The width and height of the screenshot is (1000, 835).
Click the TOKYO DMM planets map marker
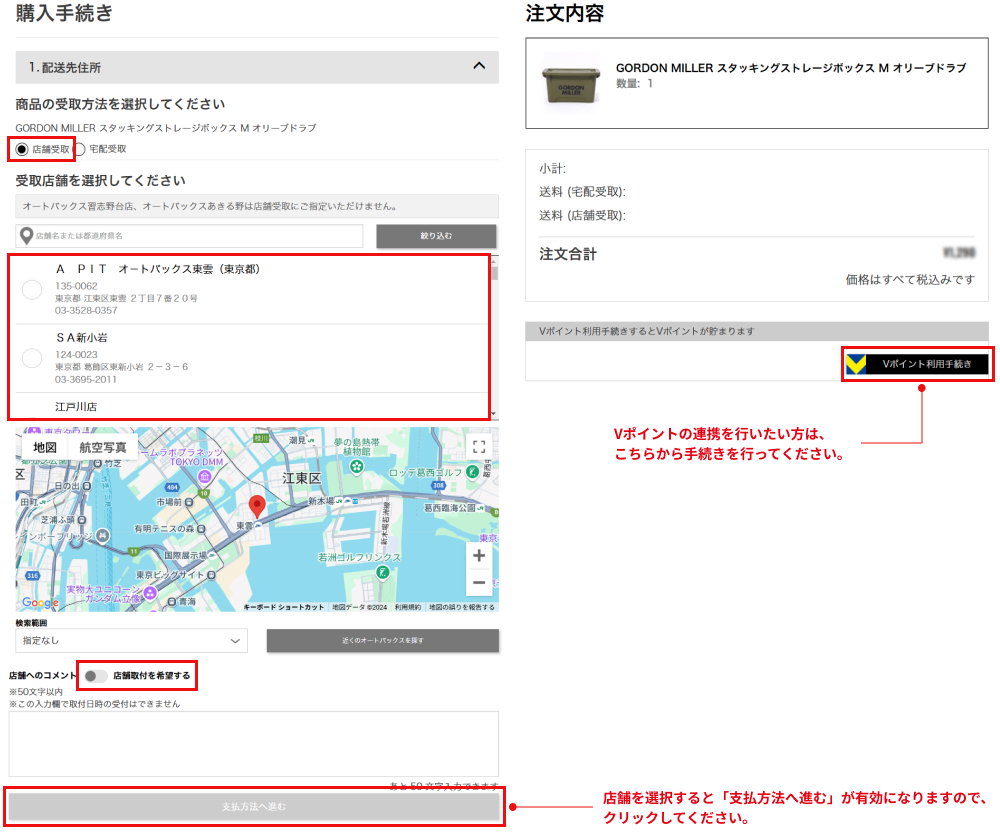pyautogui.click(x=204, y=476)
